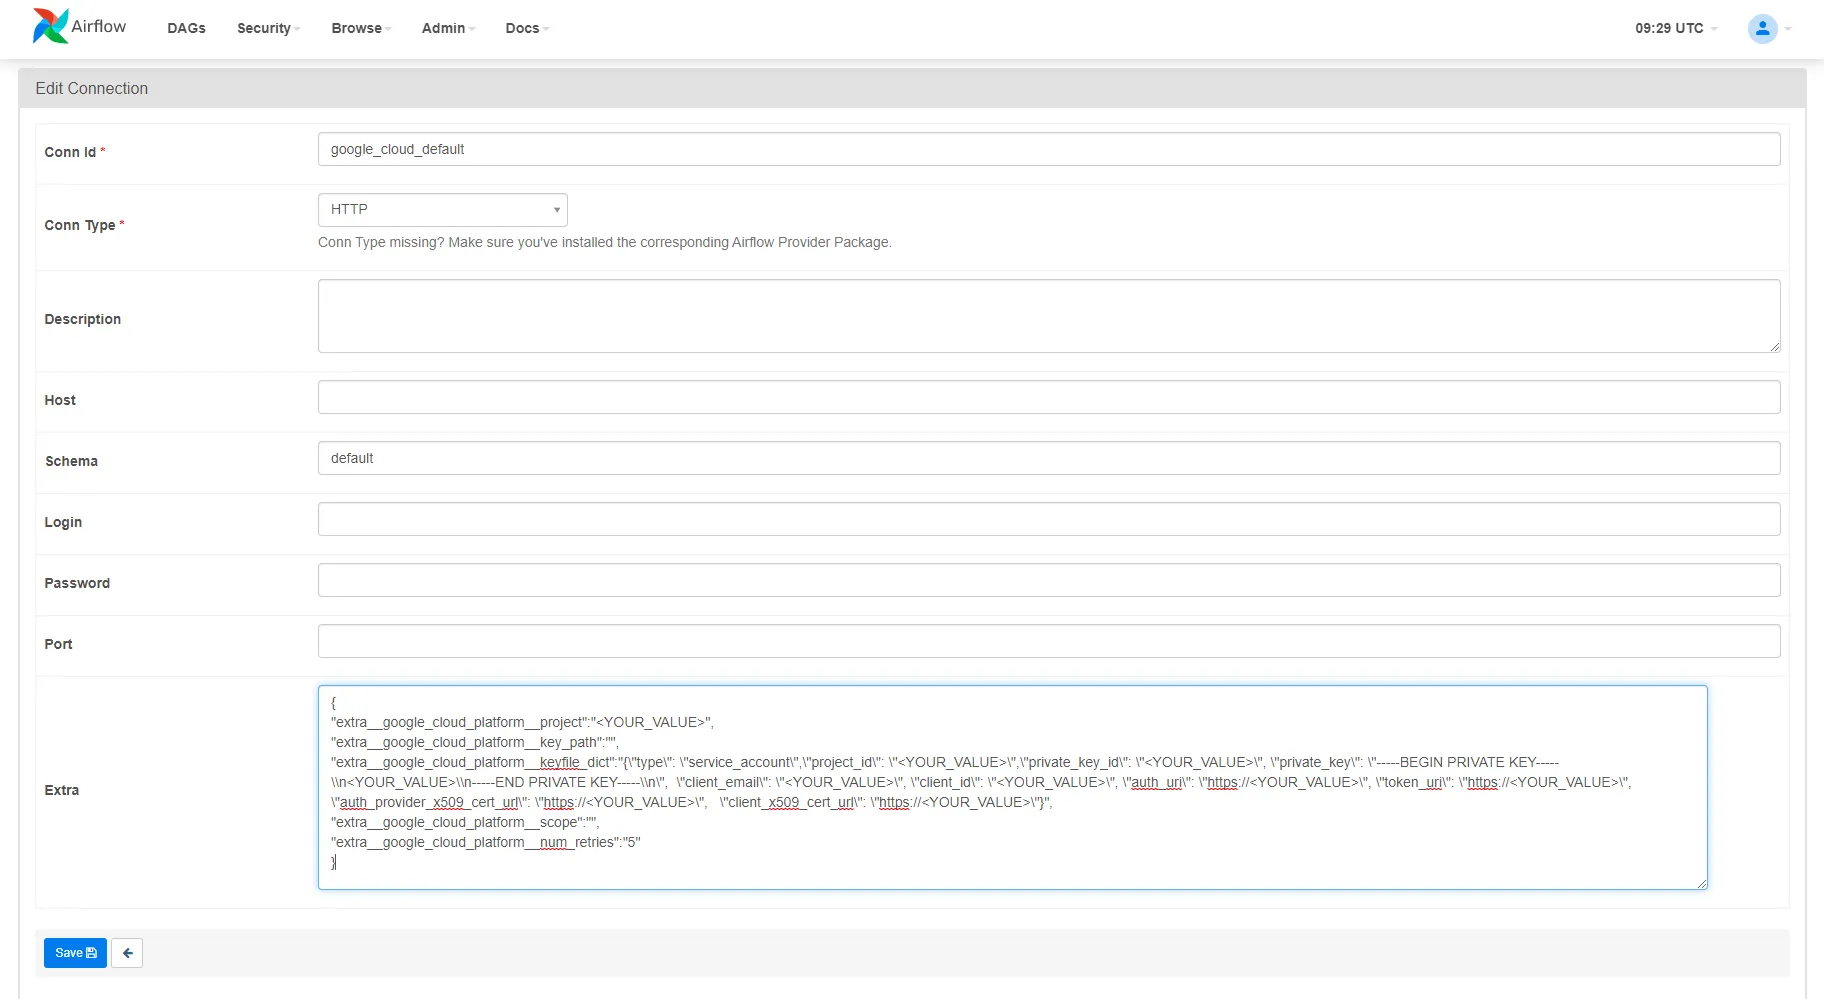Focus the Port input field
This screenshot has width=1824, height=999.
pos(1049,641)
